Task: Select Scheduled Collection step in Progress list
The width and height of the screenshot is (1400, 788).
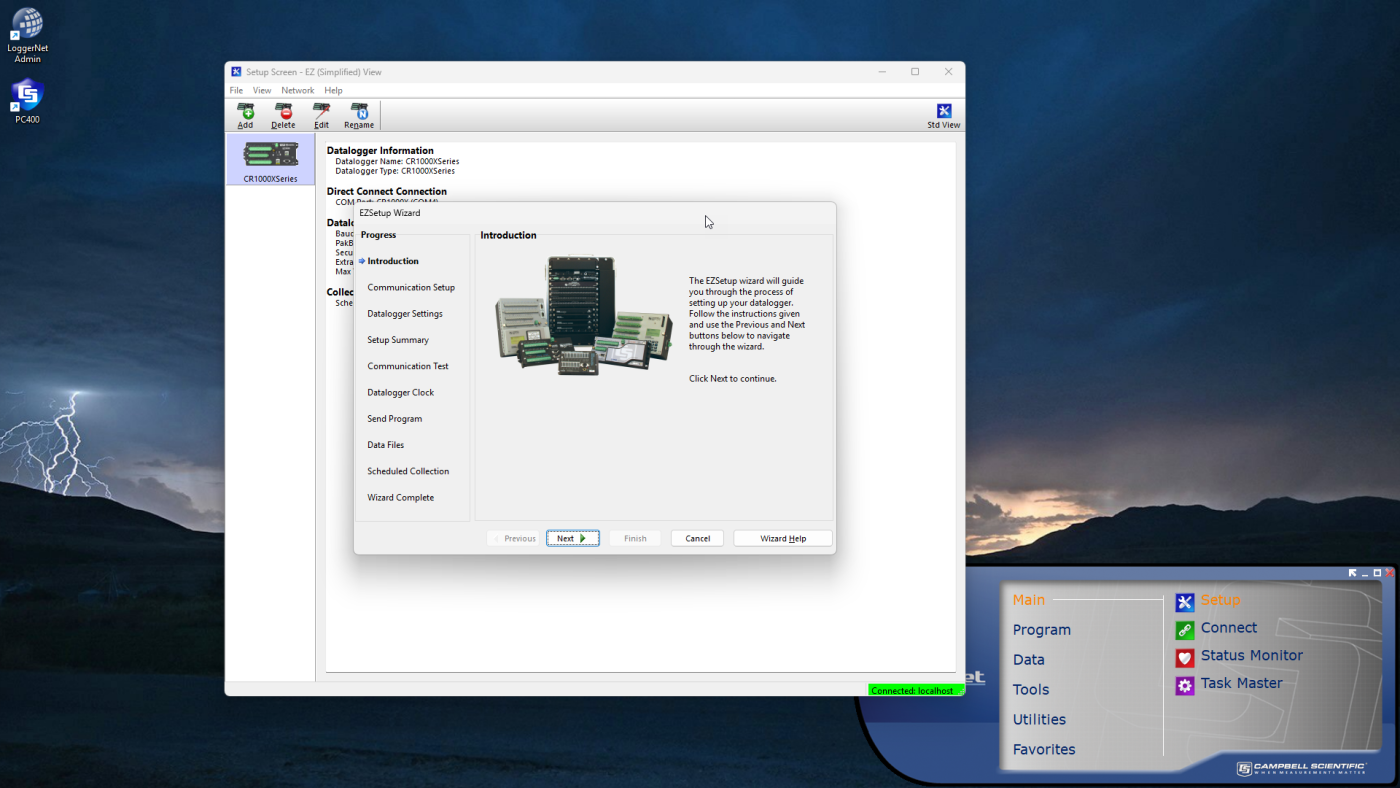Action: click(x=408, y=471)
